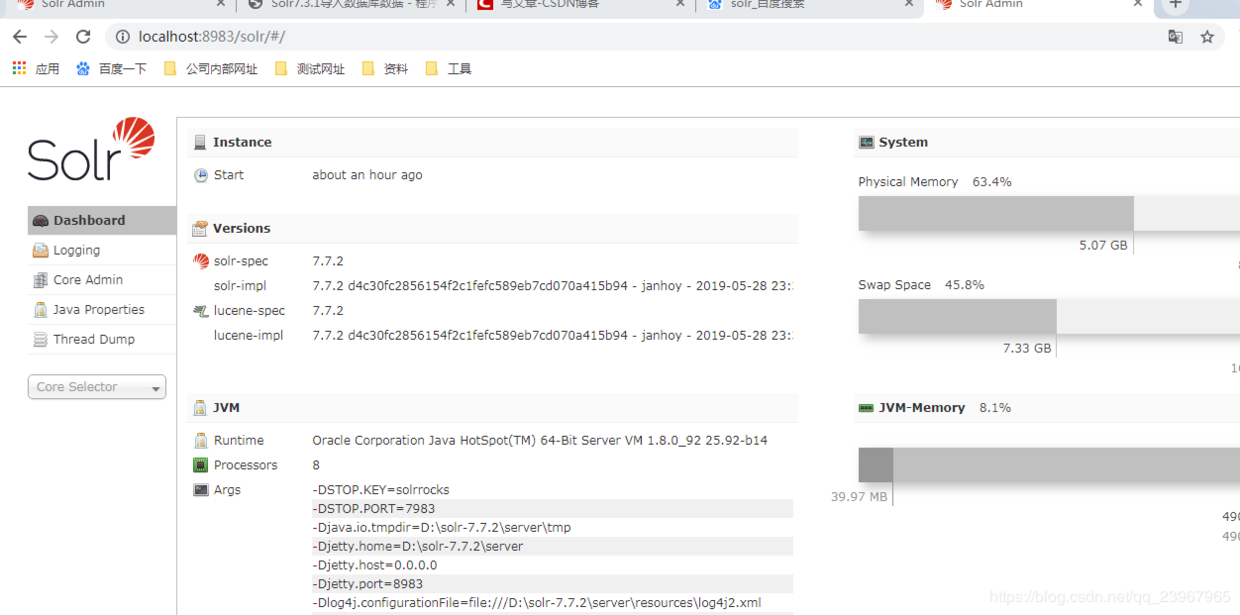Image resolution: width=1240 pixels, height=615 pixels.
Task: Click the Physical Memory usage bar
Action: (1049, 214)
